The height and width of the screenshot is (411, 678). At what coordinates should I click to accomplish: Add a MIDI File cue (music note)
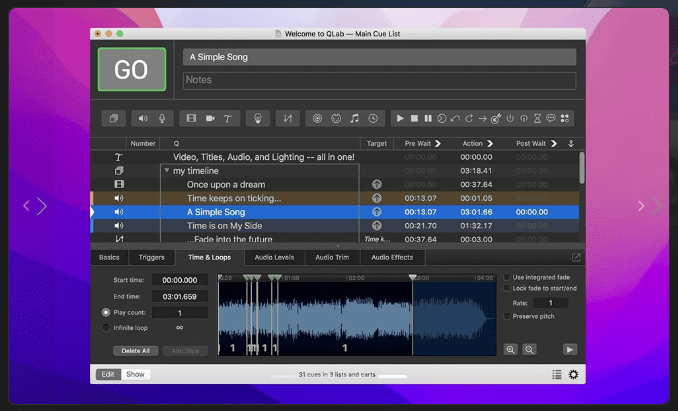click(355, 118)
